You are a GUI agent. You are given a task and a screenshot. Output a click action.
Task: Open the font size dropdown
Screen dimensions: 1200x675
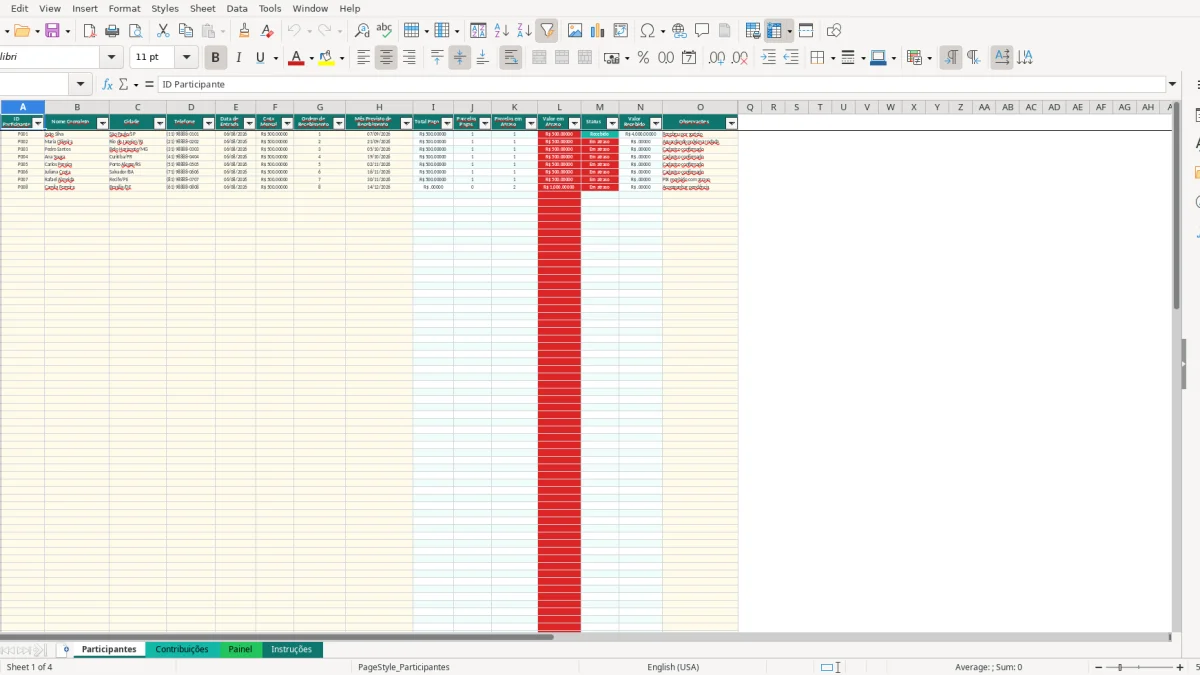186,58
